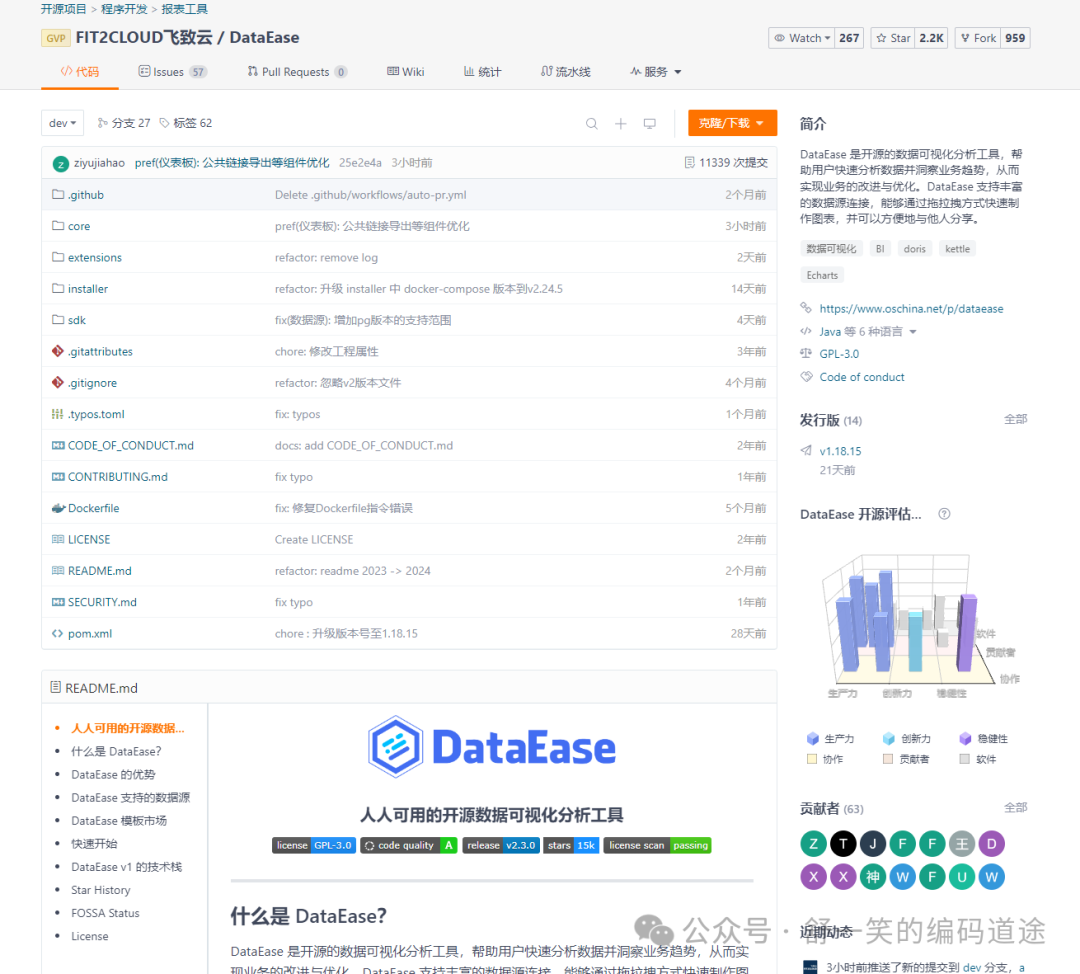Image resolution: width=1080 pixels, height=974 pixels.
Task: Click 全部 next to 贡献者
Action: (1015, 807)
